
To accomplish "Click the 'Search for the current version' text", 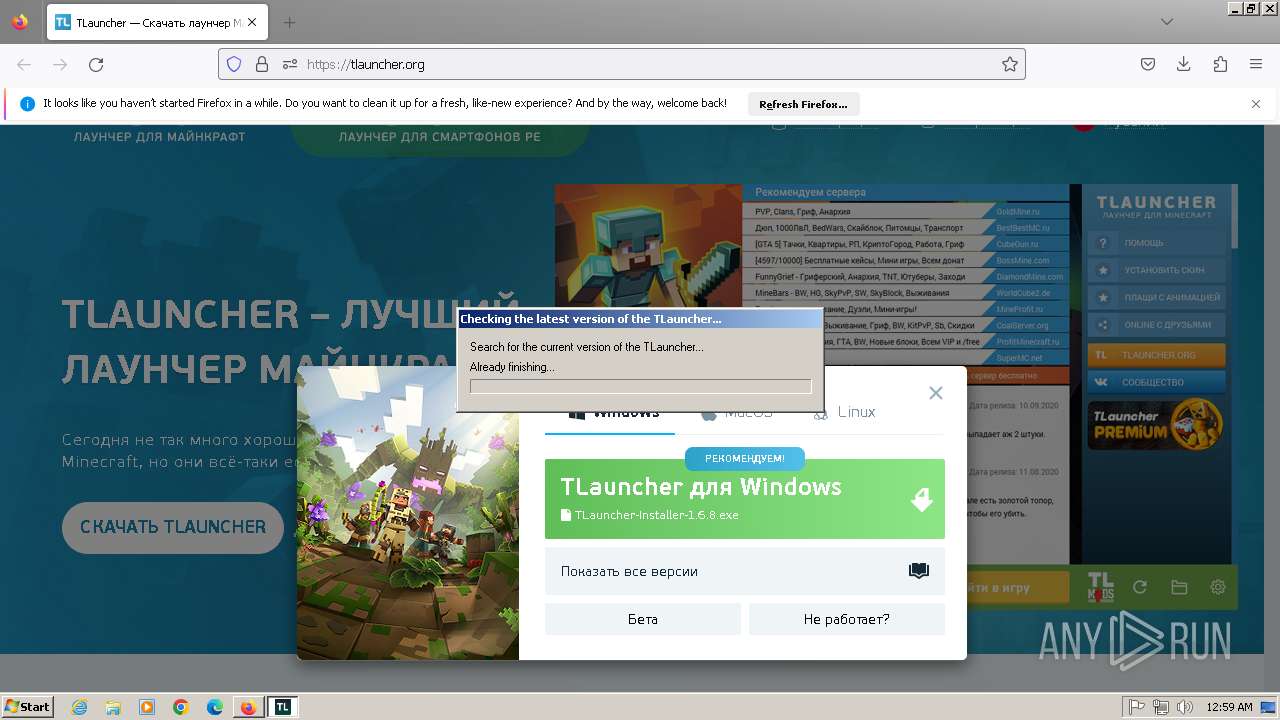I will click(587, 347).
